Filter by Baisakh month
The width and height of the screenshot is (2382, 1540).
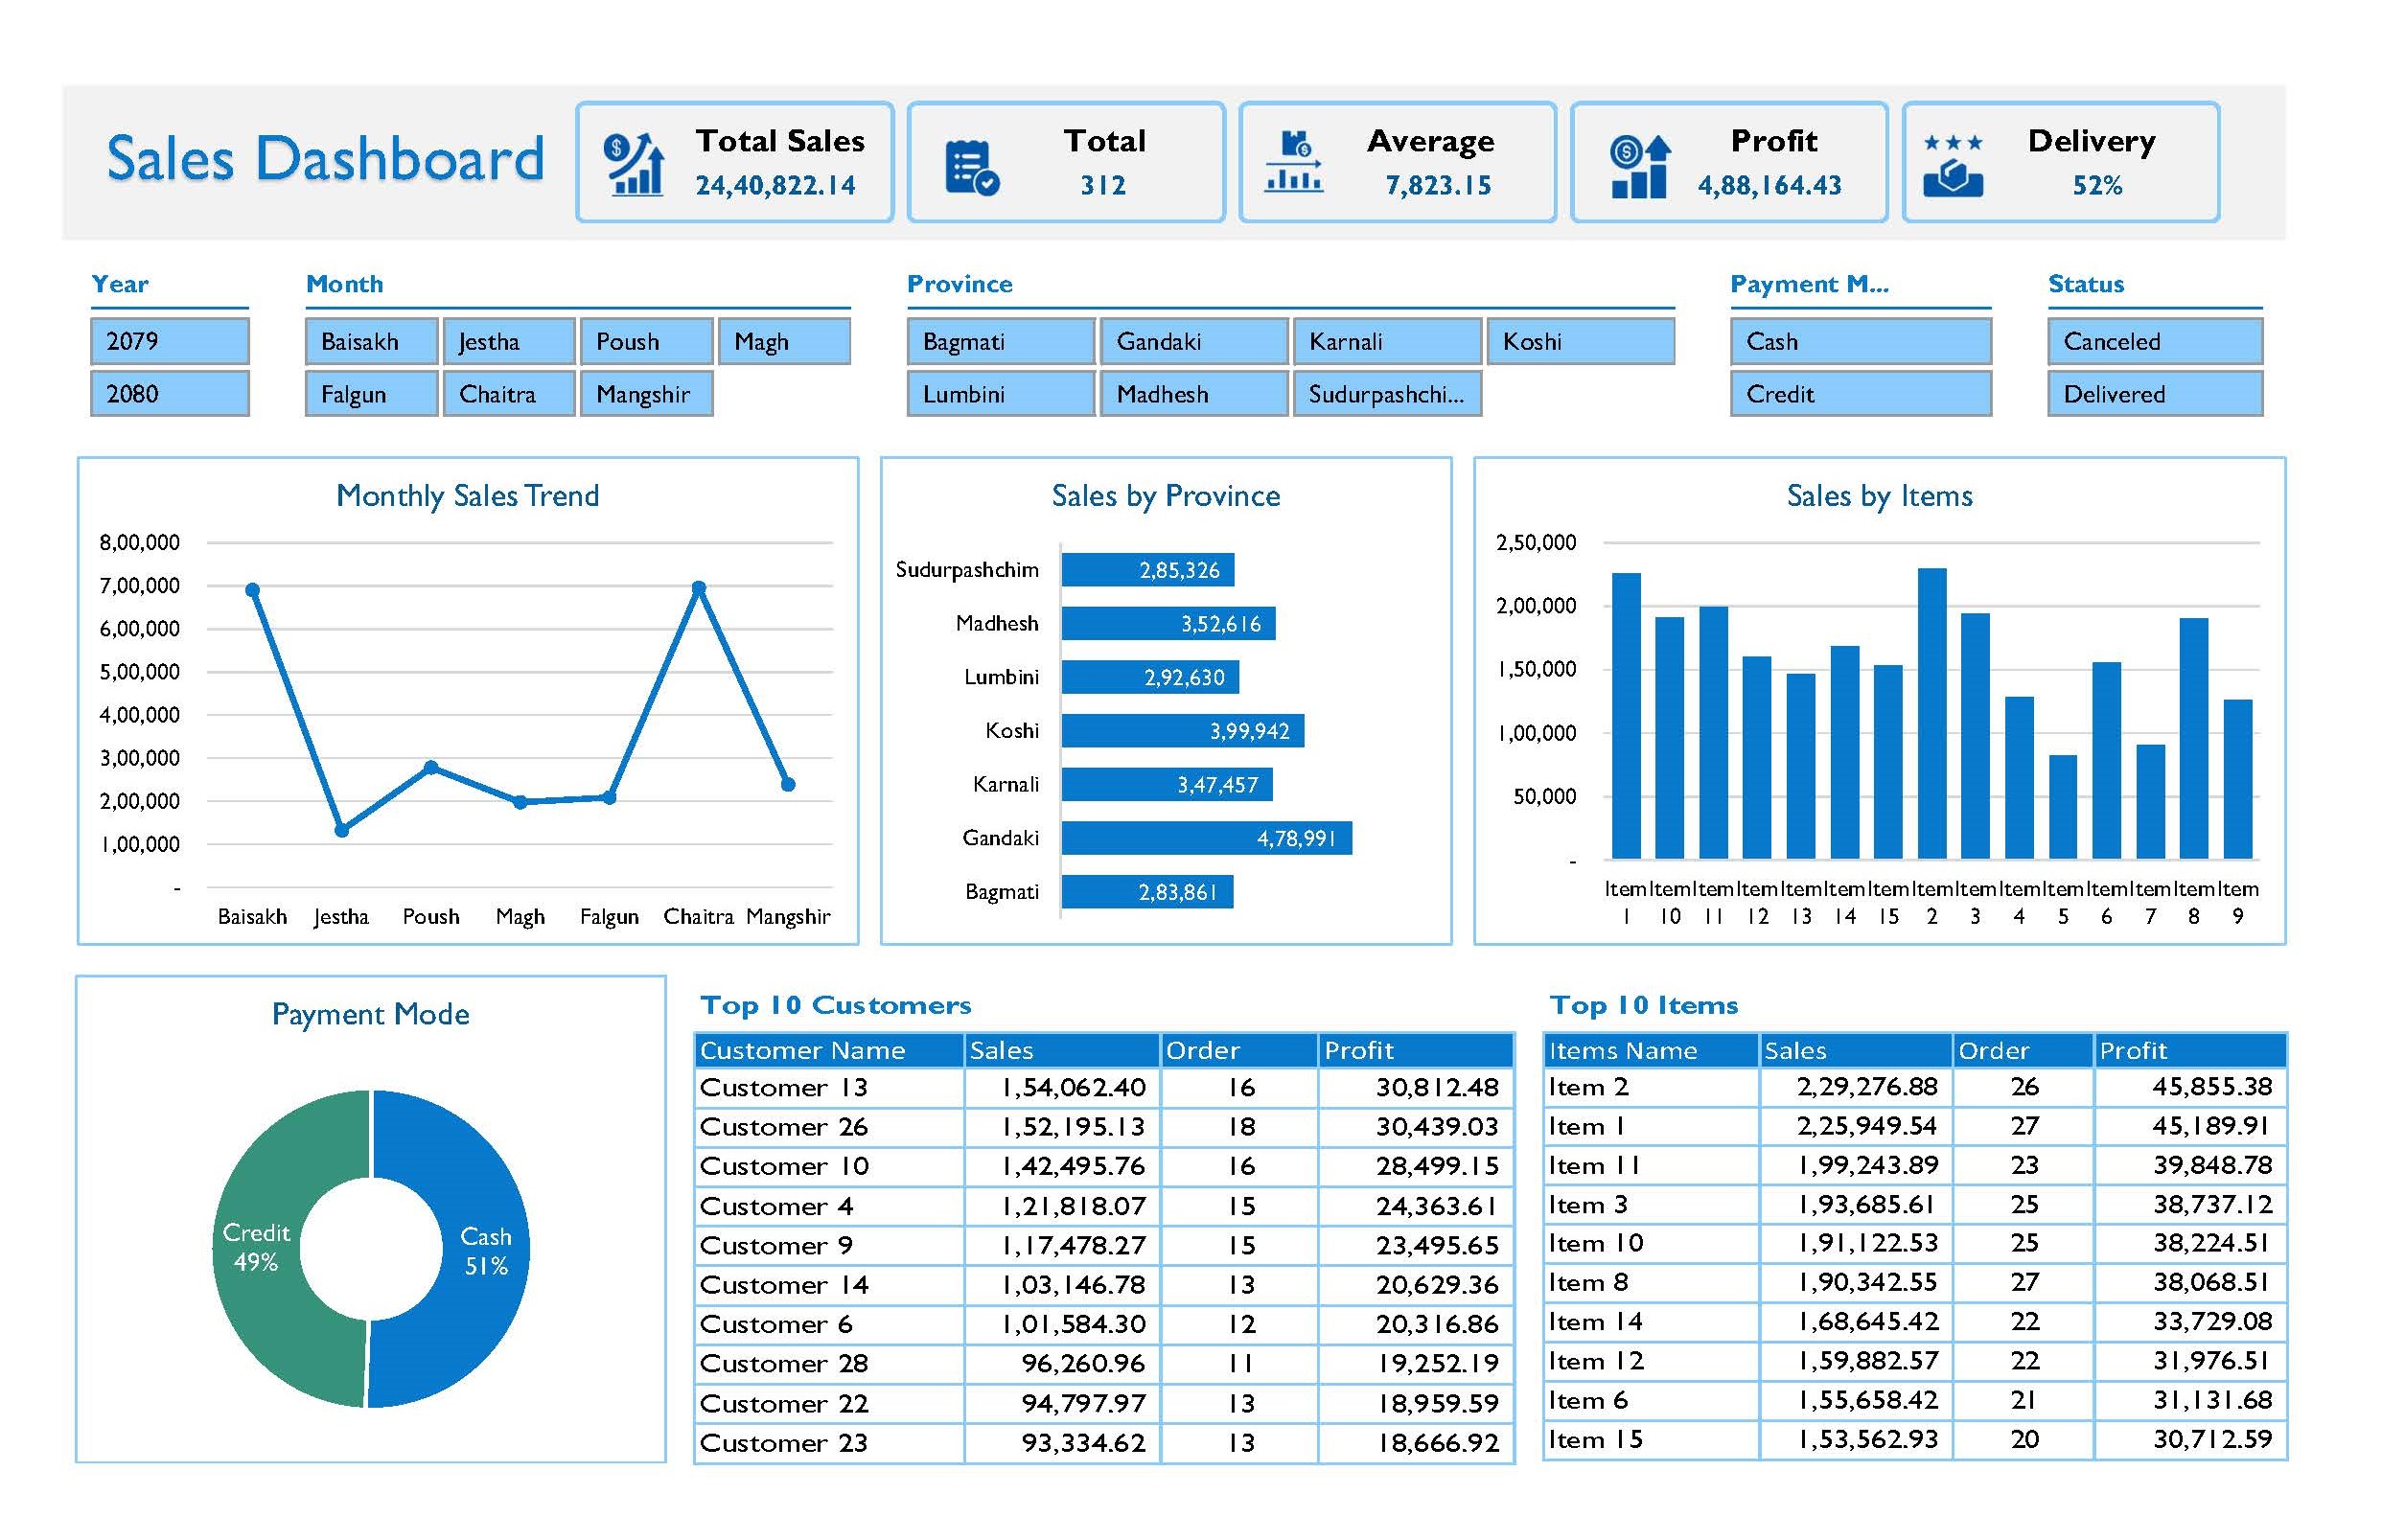[371, 341]
